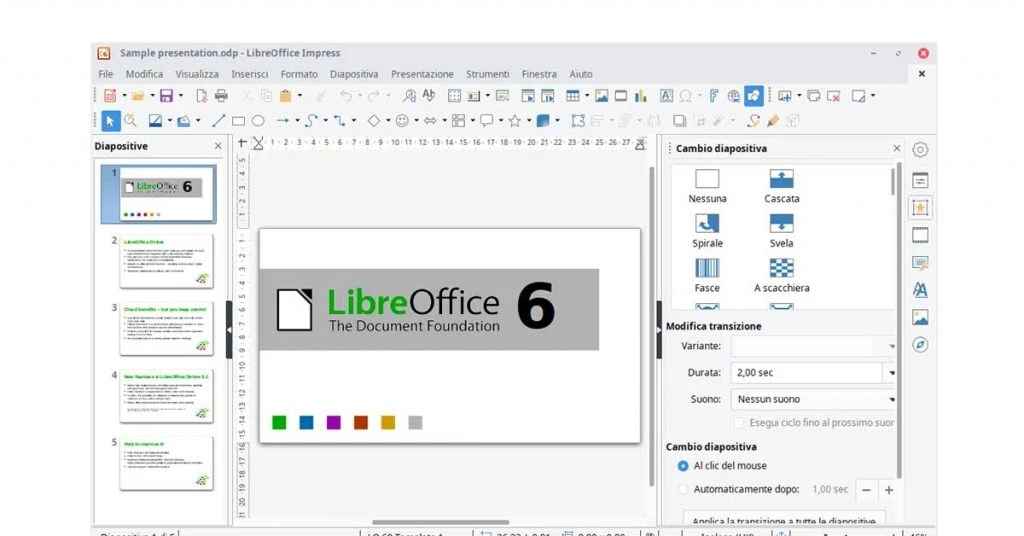Open the Diapositiva menu
Image resolution: width=1024 pixels, height=536 pixels.
pyautogui.click(x=354, y=74)
